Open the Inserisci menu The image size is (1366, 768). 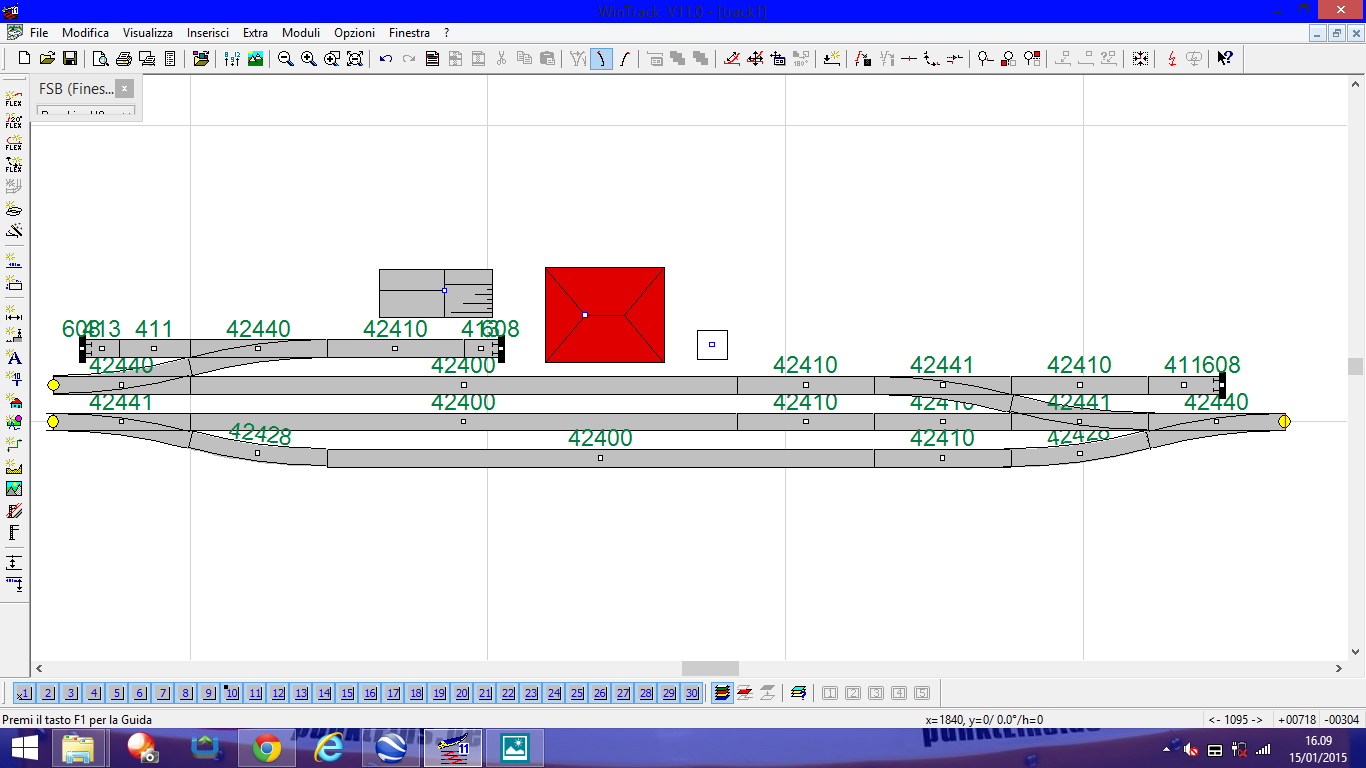pyautogui.click(x=208, y=33)
